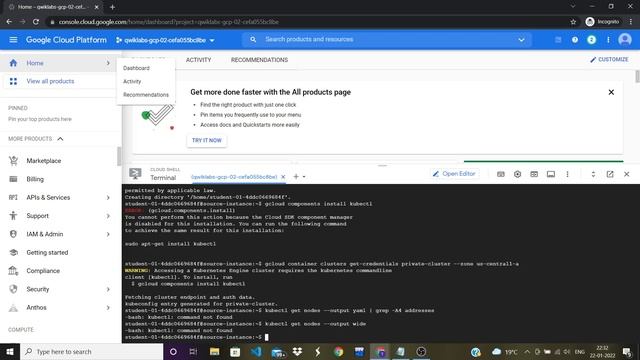
Task: Focus the Search products and resources field
Action: tap(386, 40)
